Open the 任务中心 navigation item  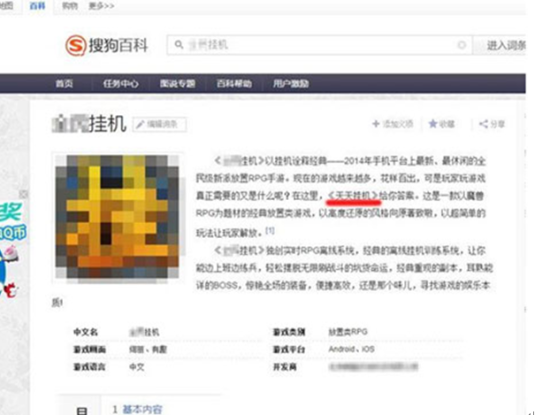click(120, 83)
